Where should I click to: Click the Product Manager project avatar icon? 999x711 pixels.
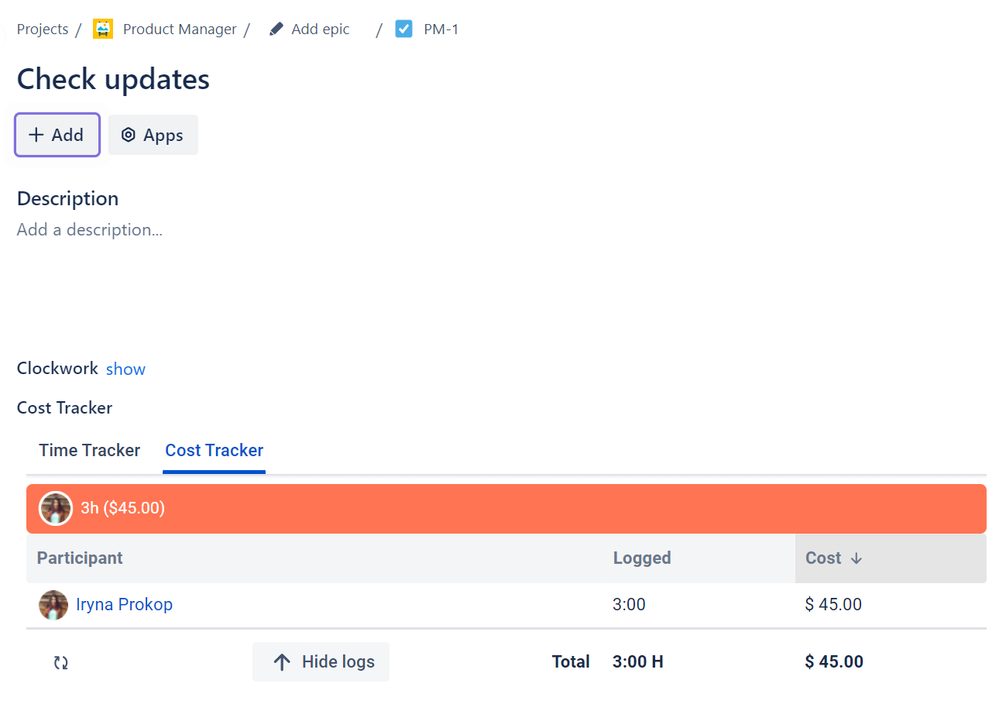click(103, 29)
